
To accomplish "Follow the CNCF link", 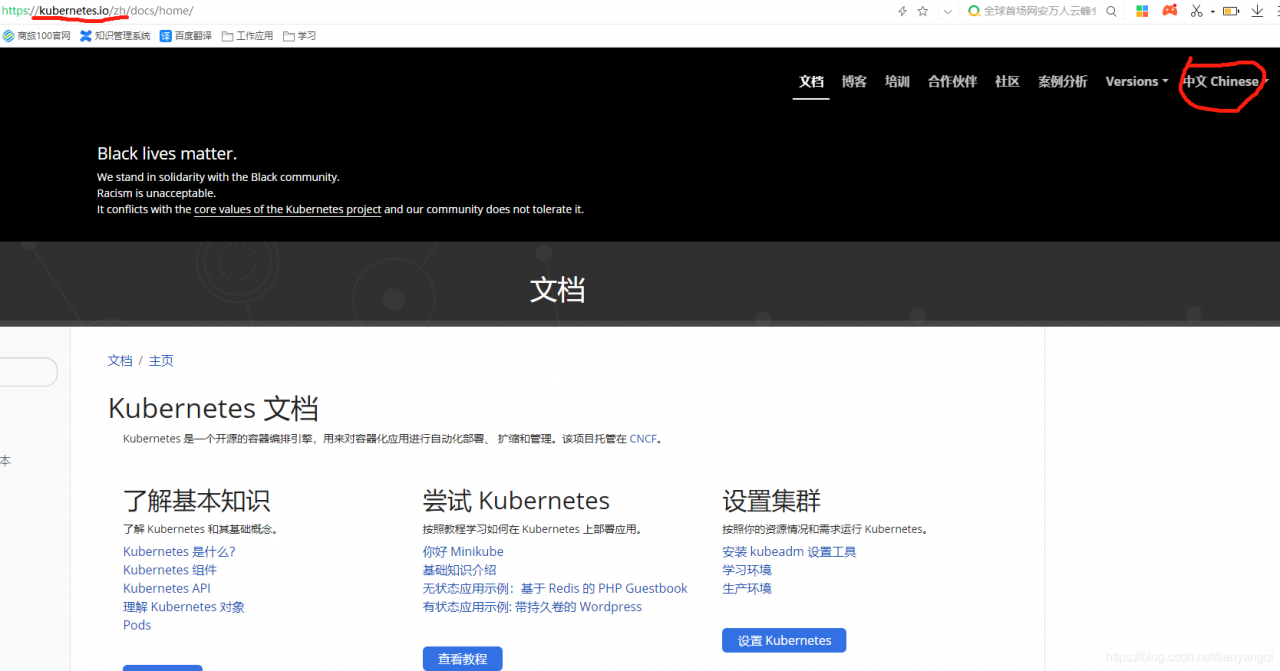I will (643, 439).
